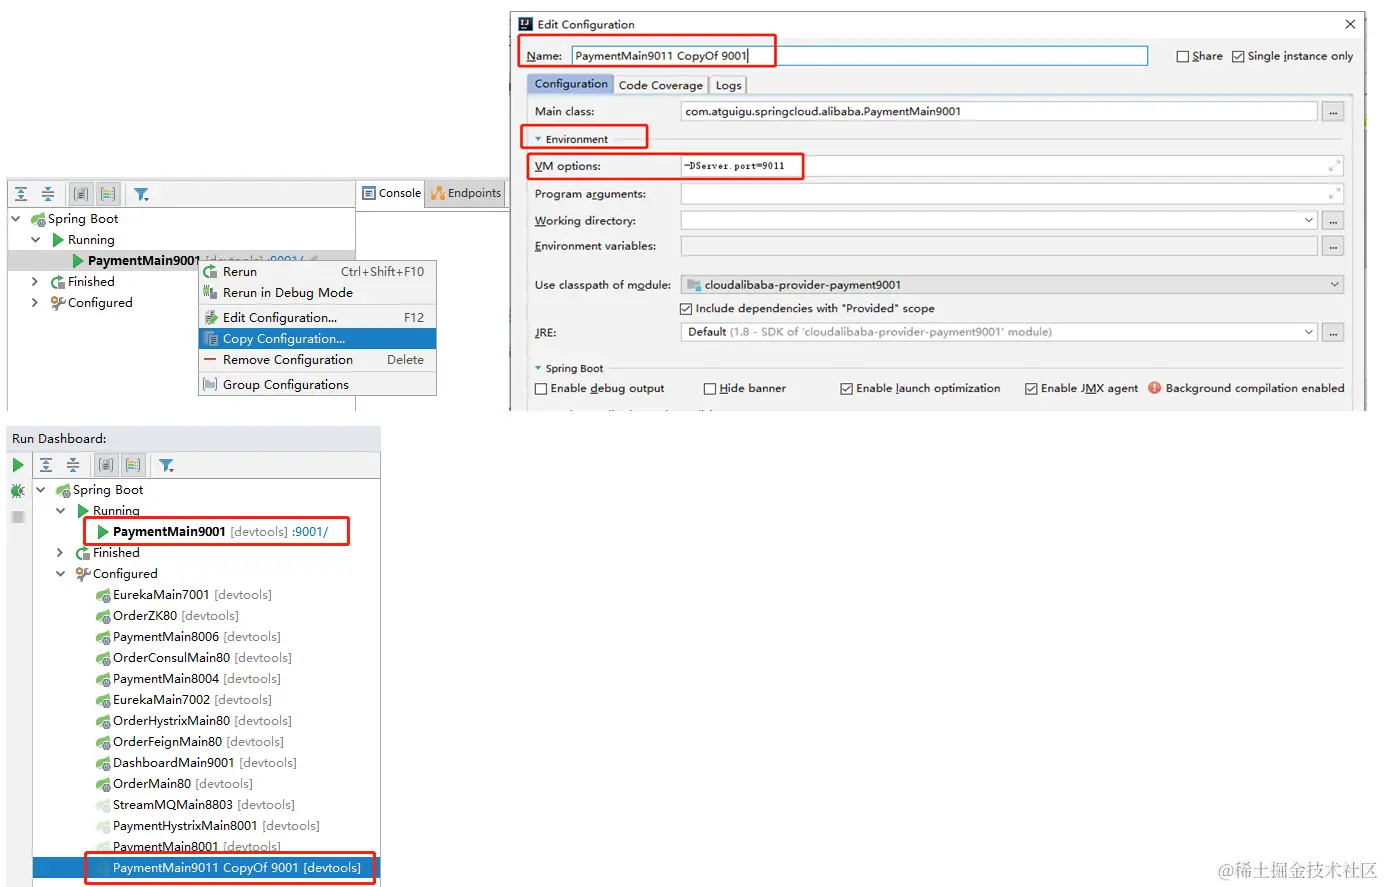
Task: Select Rerun from context menu
Action: coord(317,272)
